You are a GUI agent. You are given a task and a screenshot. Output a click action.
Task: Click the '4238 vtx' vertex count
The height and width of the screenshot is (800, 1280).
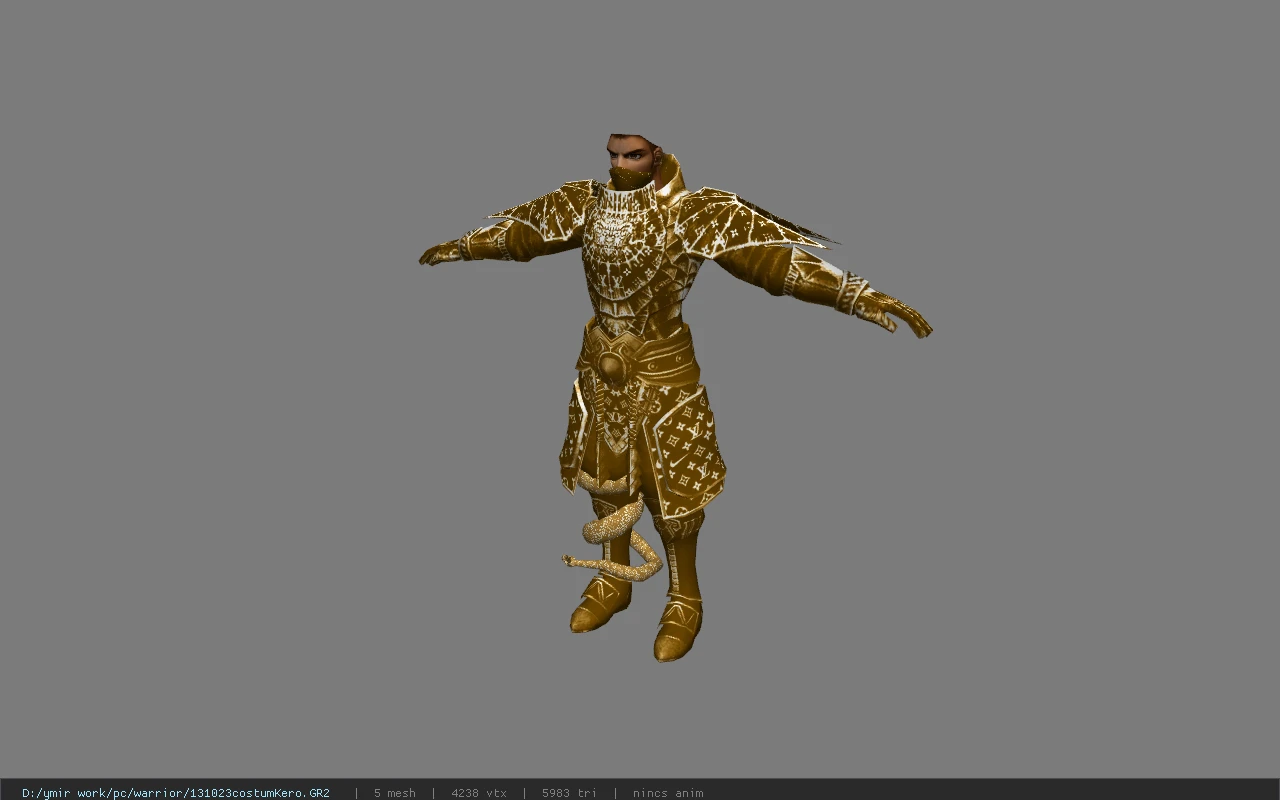pos(479,793)
